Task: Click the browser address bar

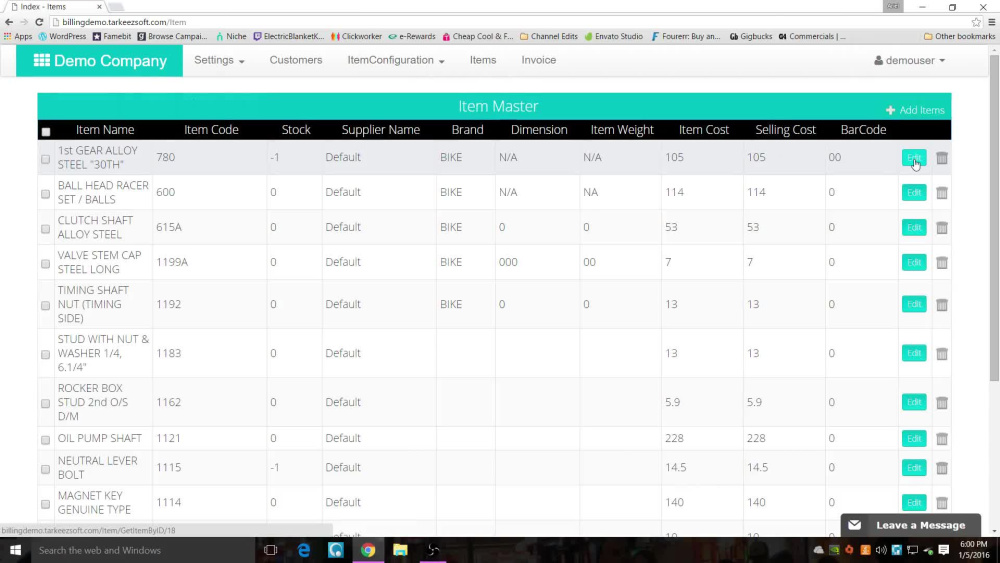Action: [510, 22]
